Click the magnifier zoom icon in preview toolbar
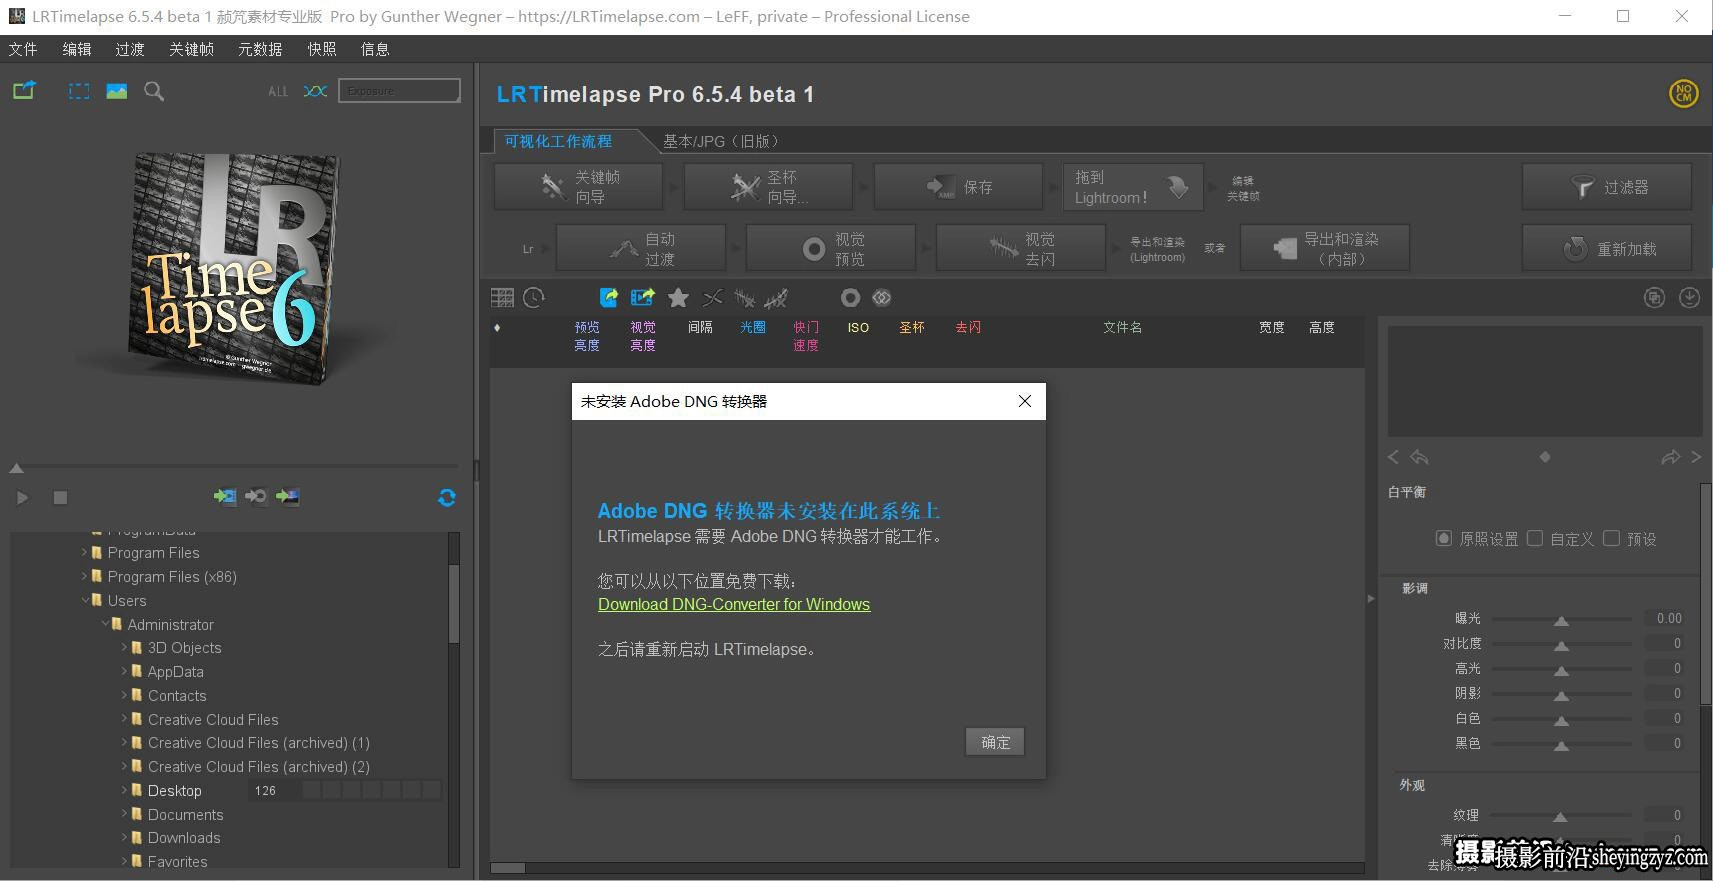This screenshot has height=881, width=1713. coord(154,91)
